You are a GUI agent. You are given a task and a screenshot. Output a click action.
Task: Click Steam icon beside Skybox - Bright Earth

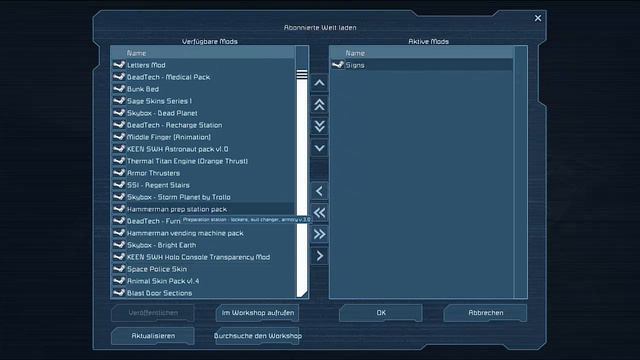pos(119,244)
